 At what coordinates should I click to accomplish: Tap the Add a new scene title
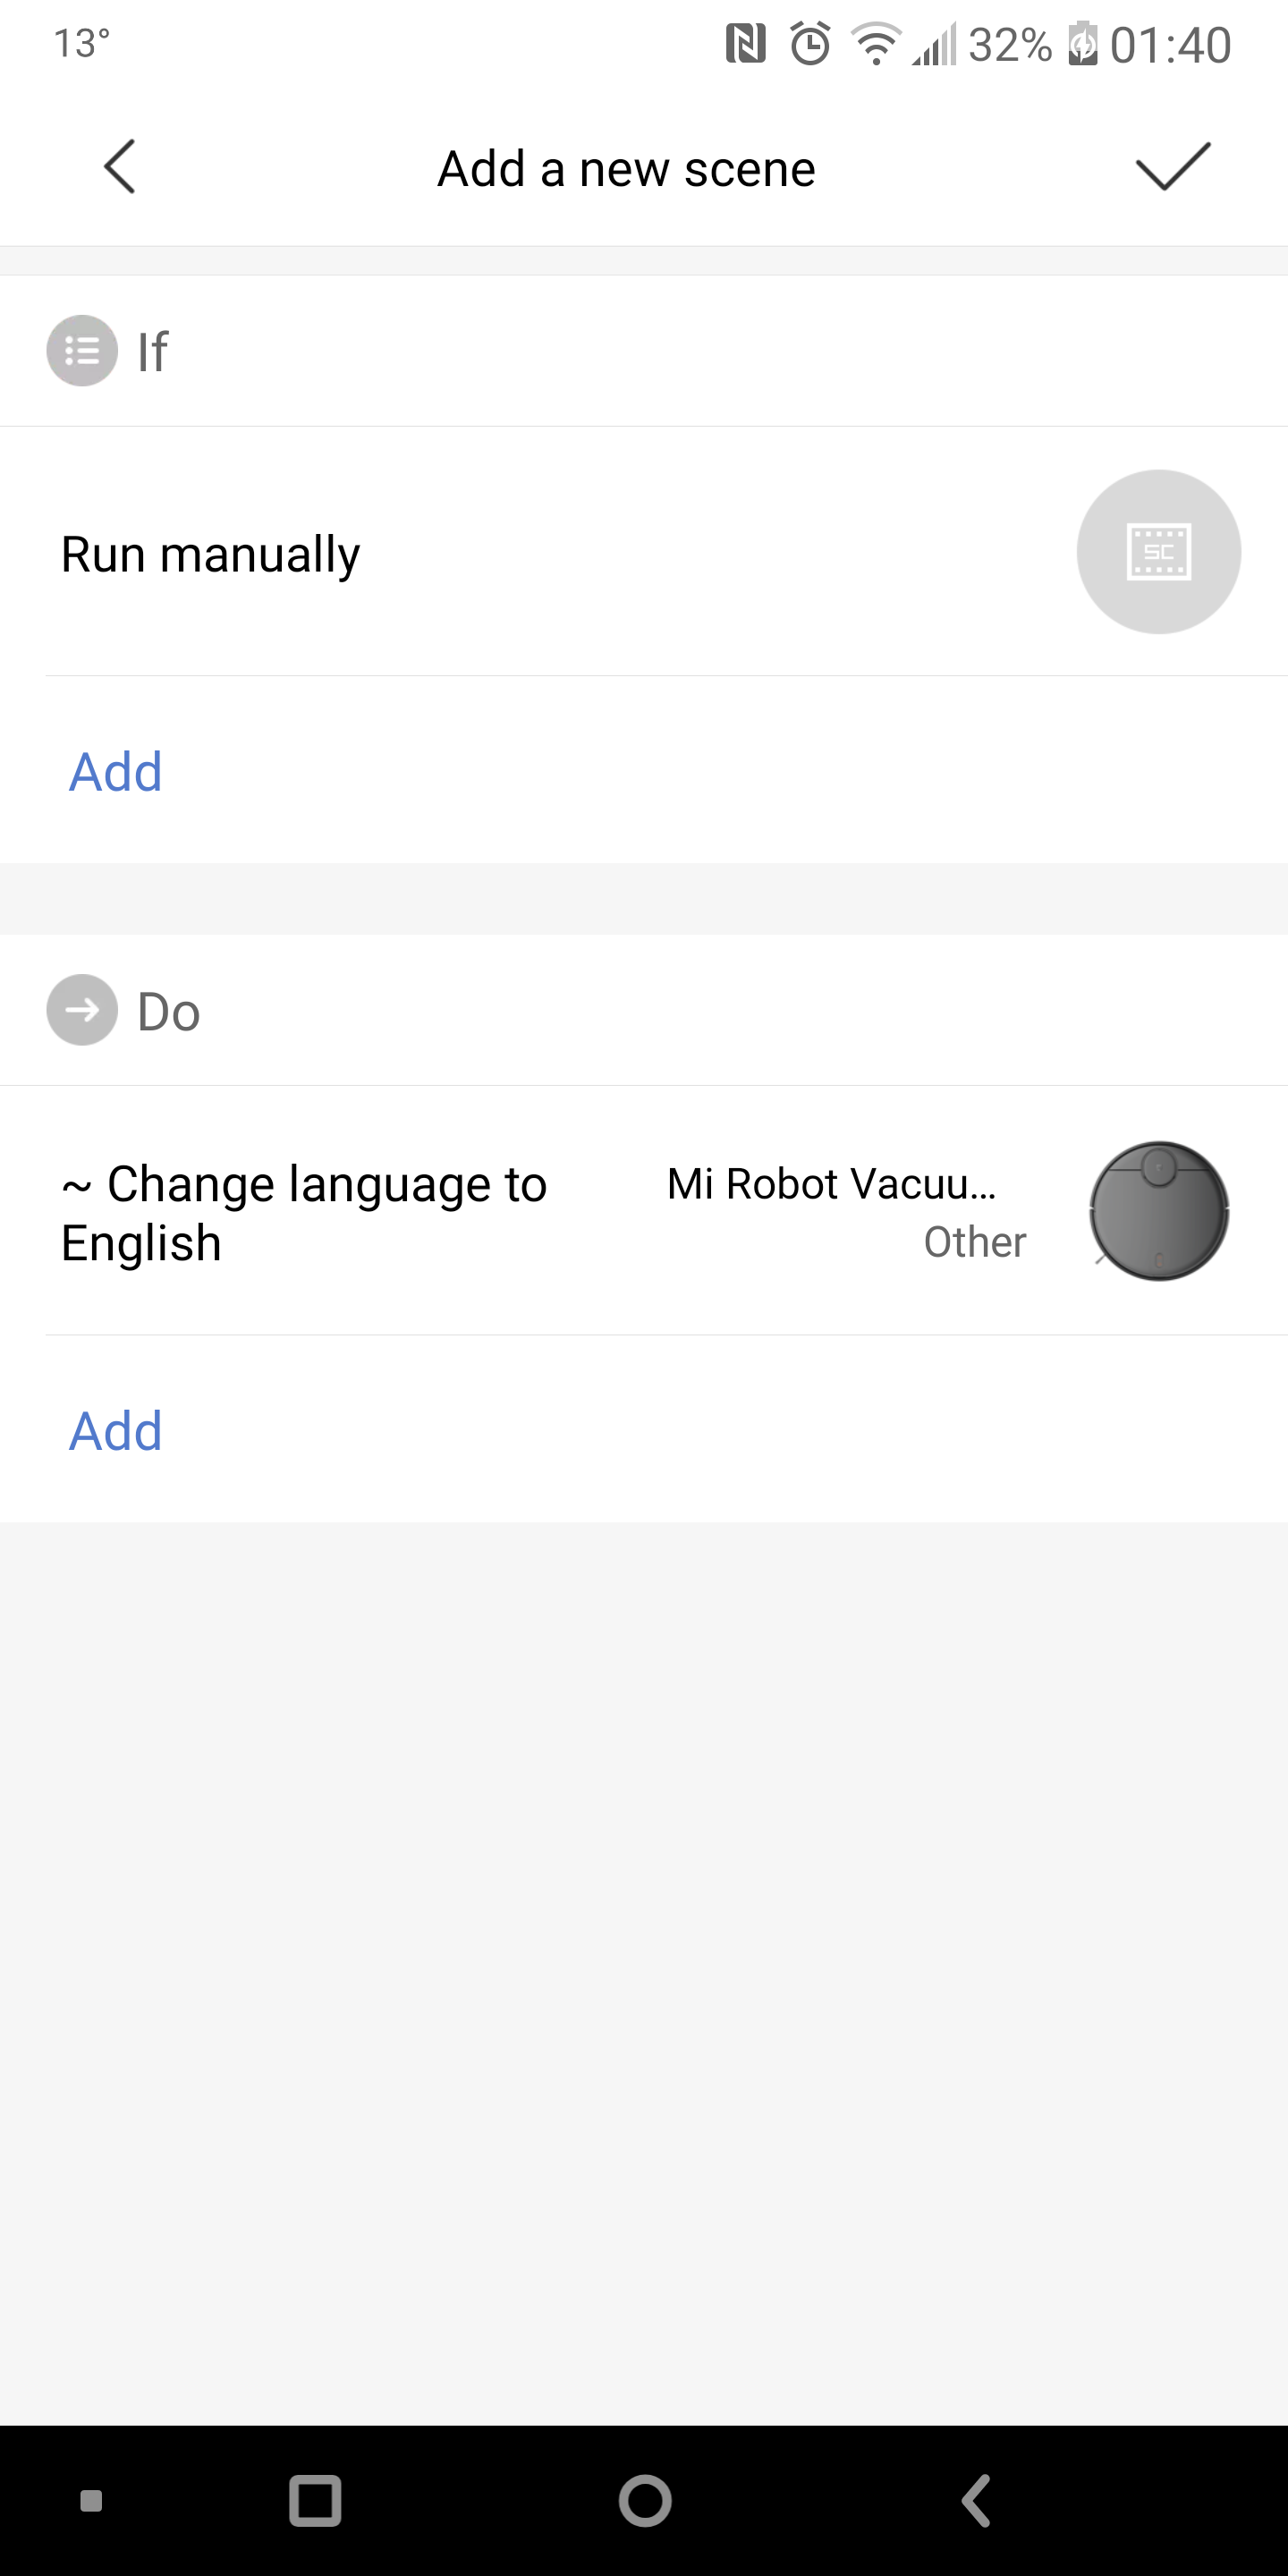(626, 168)
